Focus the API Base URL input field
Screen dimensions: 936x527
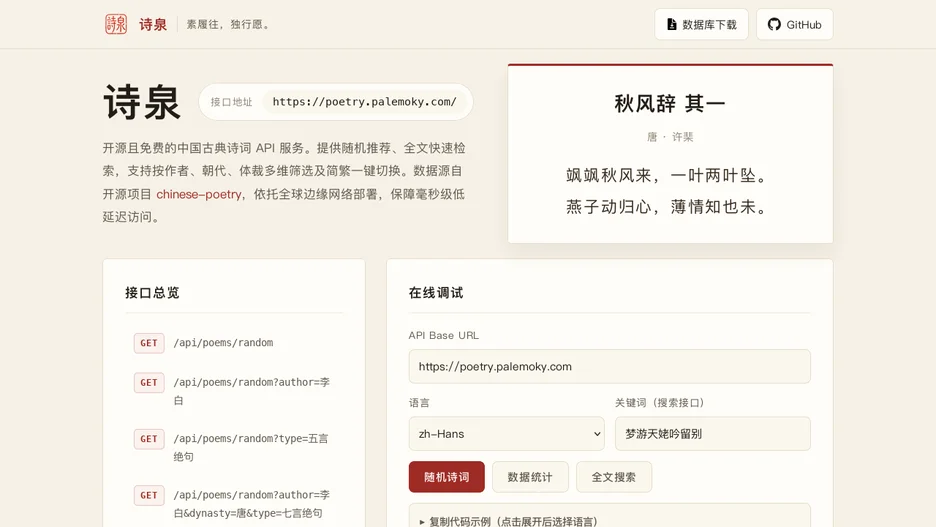pos(609,366)
